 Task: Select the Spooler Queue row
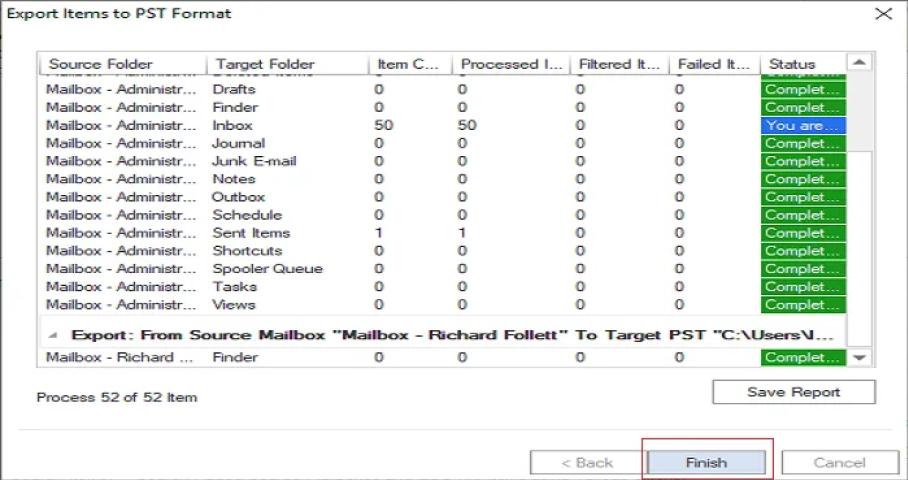(x=267, y=269)
